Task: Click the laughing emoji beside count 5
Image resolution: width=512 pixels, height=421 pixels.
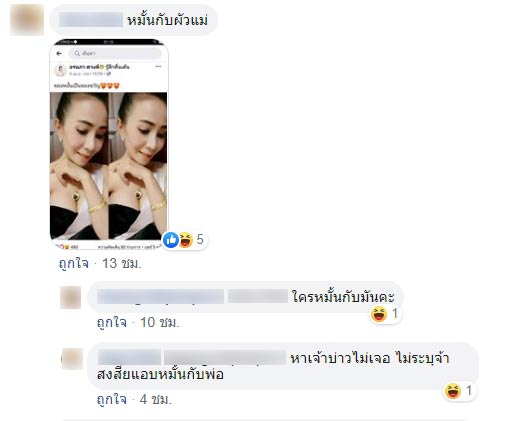Action: pyautogui.click(x=186, y=240)
